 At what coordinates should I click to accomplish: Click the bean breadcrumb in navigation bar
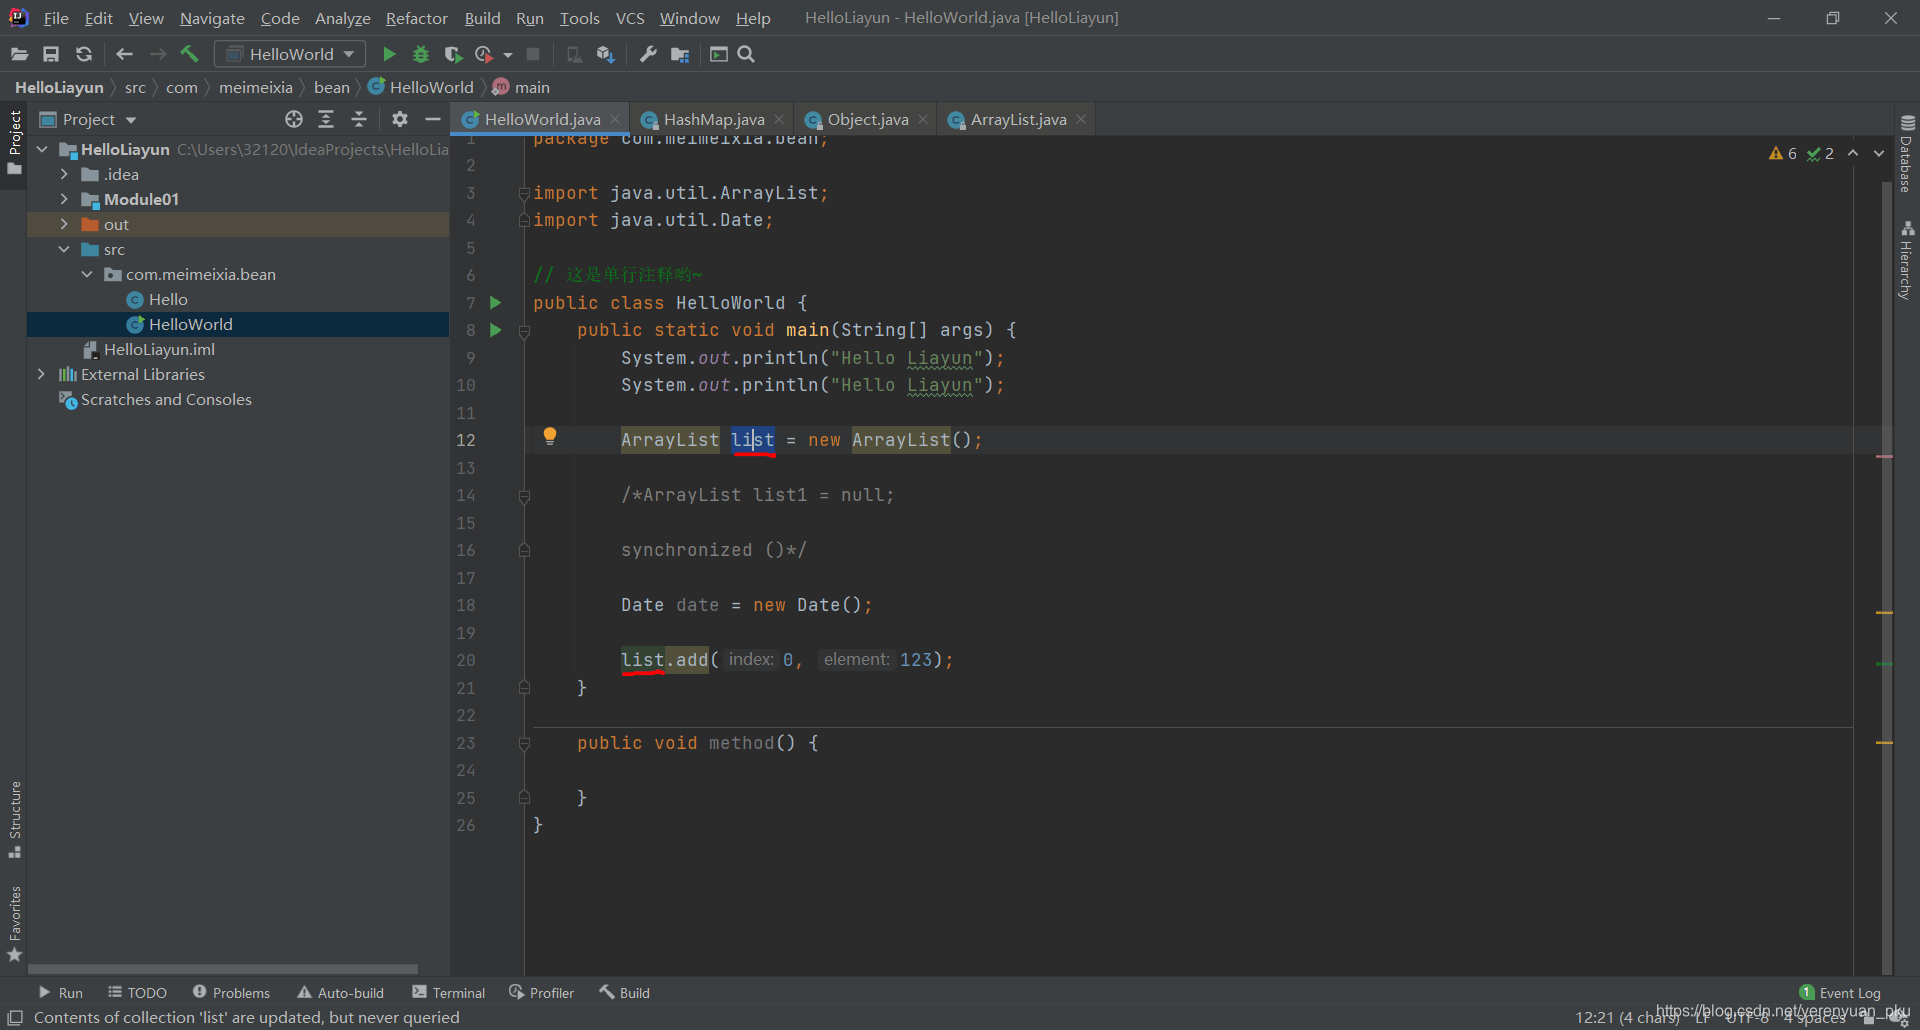point(331,87)
